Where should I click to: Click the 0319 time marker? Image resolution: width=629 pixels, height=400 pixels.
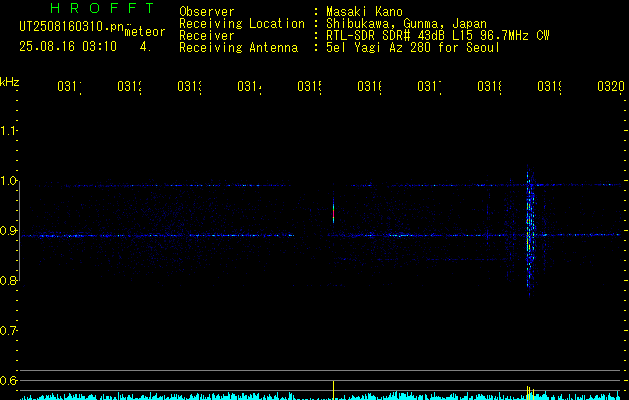pyautogui.click(x=550, y=86)
